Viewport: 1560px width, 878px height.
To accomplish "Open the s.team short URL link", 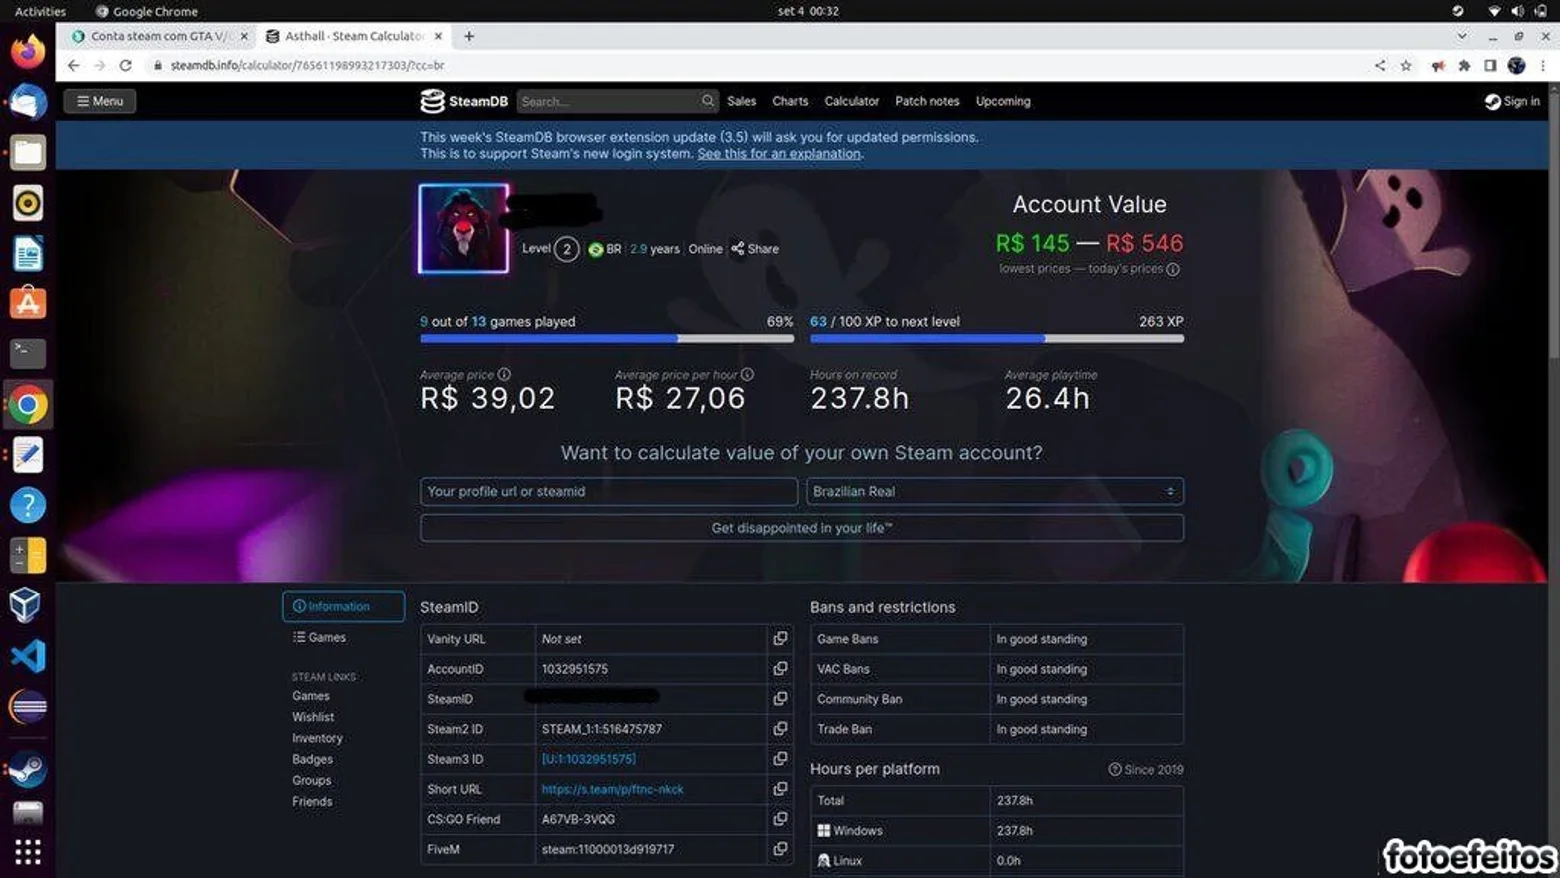I will (612, 789).
